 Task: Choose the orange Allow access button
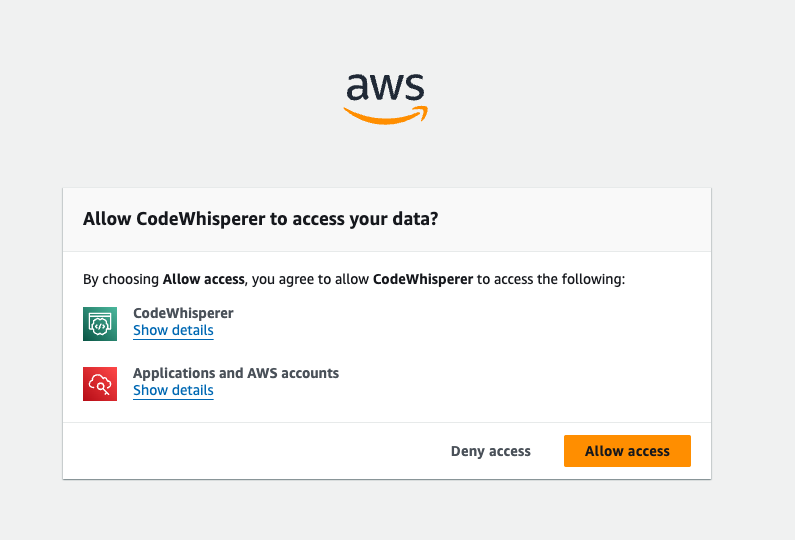(627, 451)
